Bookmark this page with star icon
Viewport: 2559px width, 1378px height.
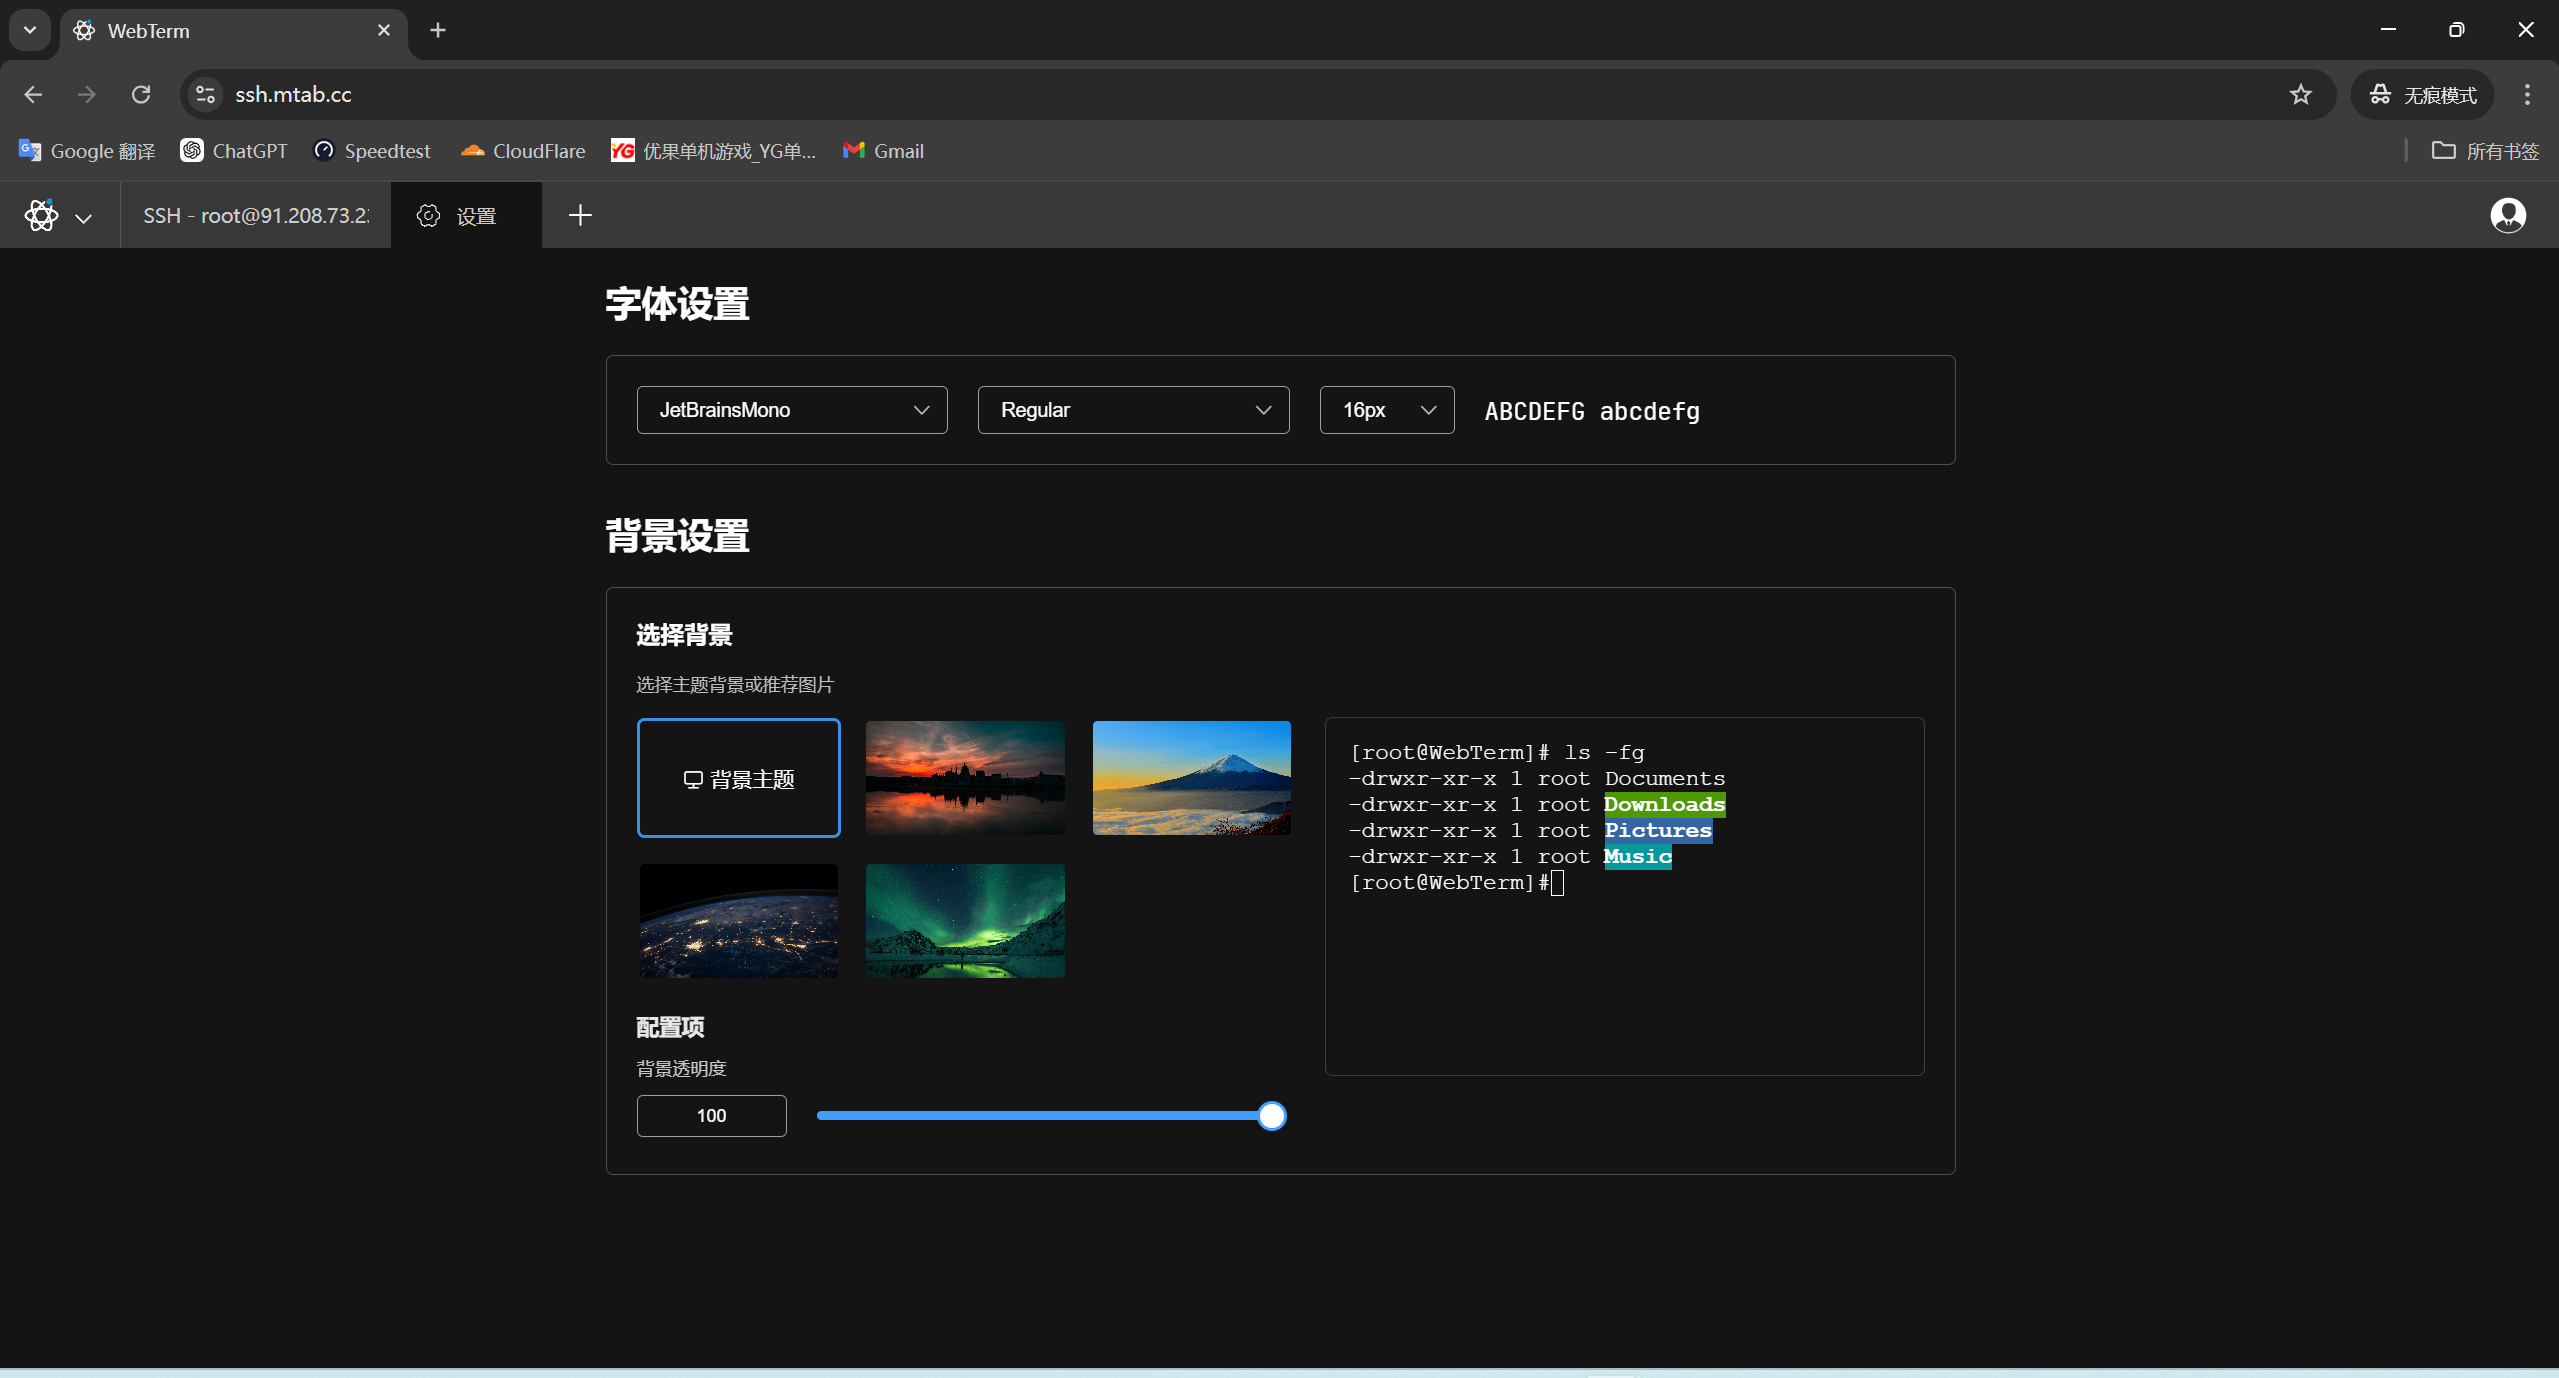pyautogui.click(x=2300, y=94)
